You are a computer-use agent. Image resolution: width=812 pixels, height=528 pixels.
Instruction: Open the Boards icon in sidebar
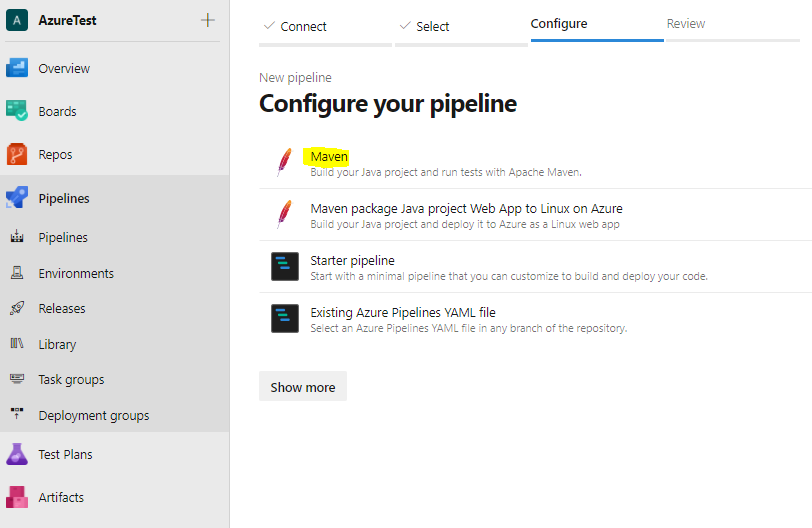point(17,111)
